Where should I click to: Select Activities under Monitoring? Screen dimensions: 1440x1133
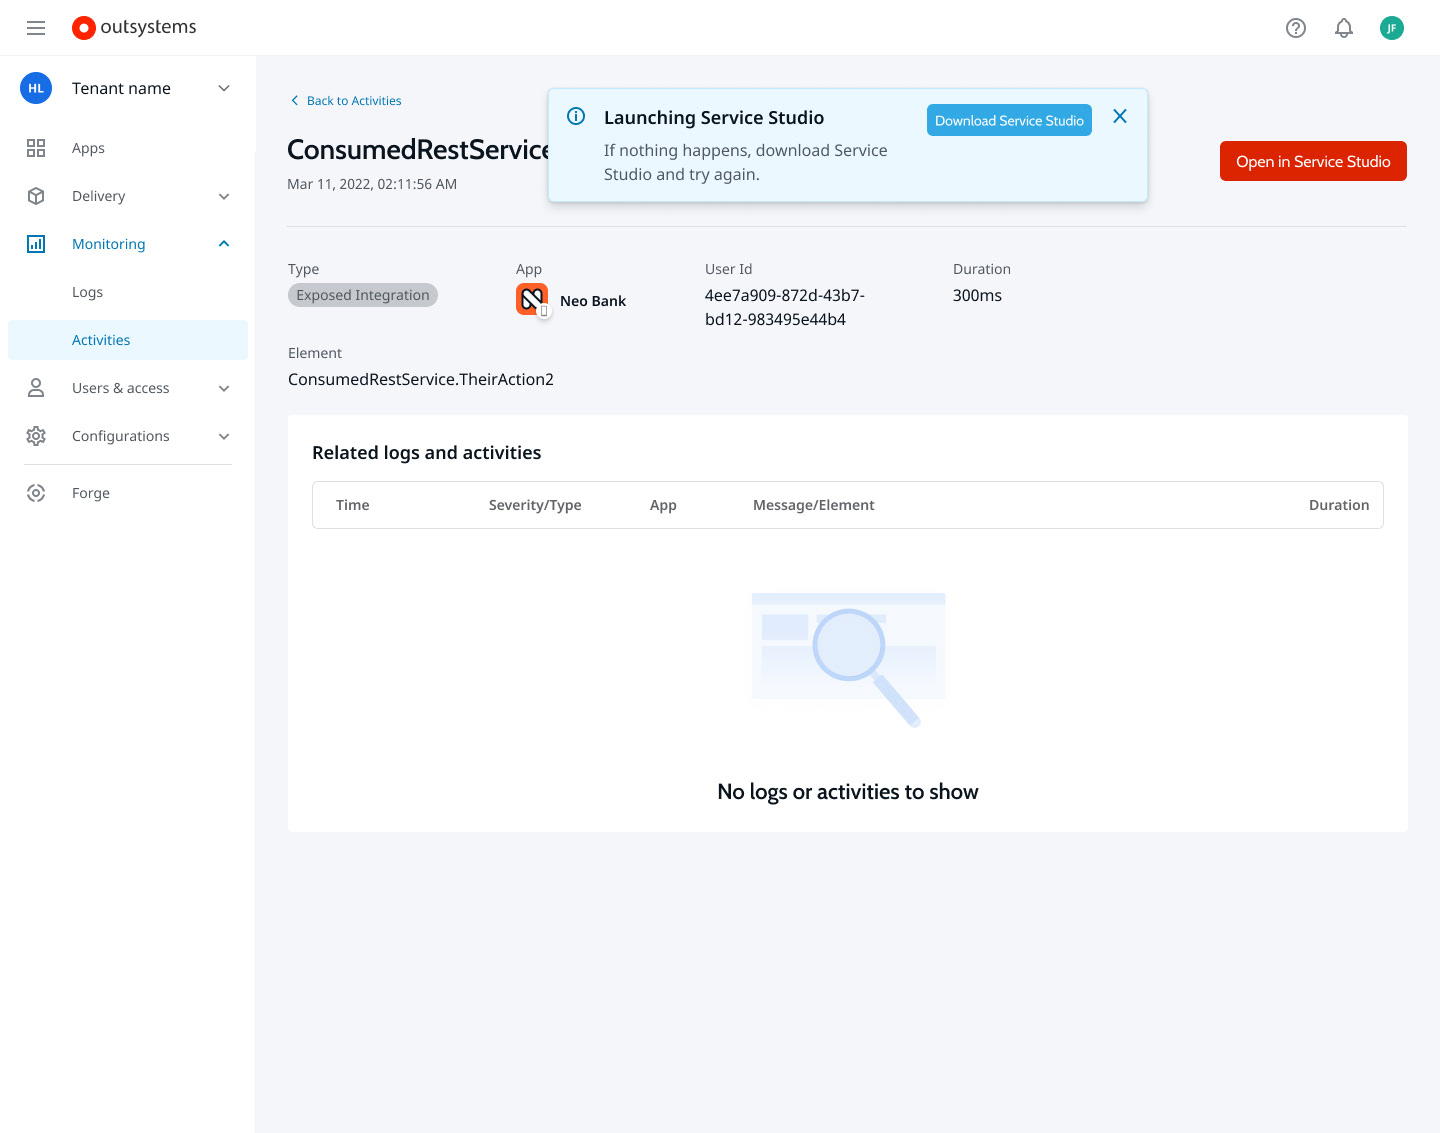click(128, 340)
